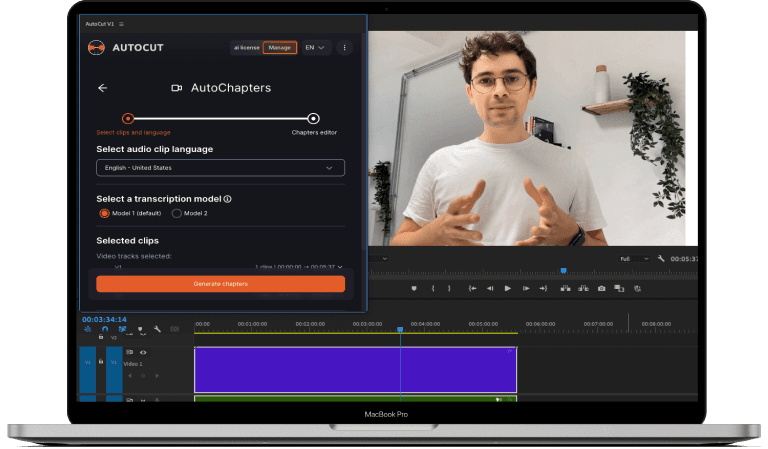The width and height of the screenshot is (768, 449).
Task: Click the timeline playhead at 00:03:34
Action: (x=400, y=330)
